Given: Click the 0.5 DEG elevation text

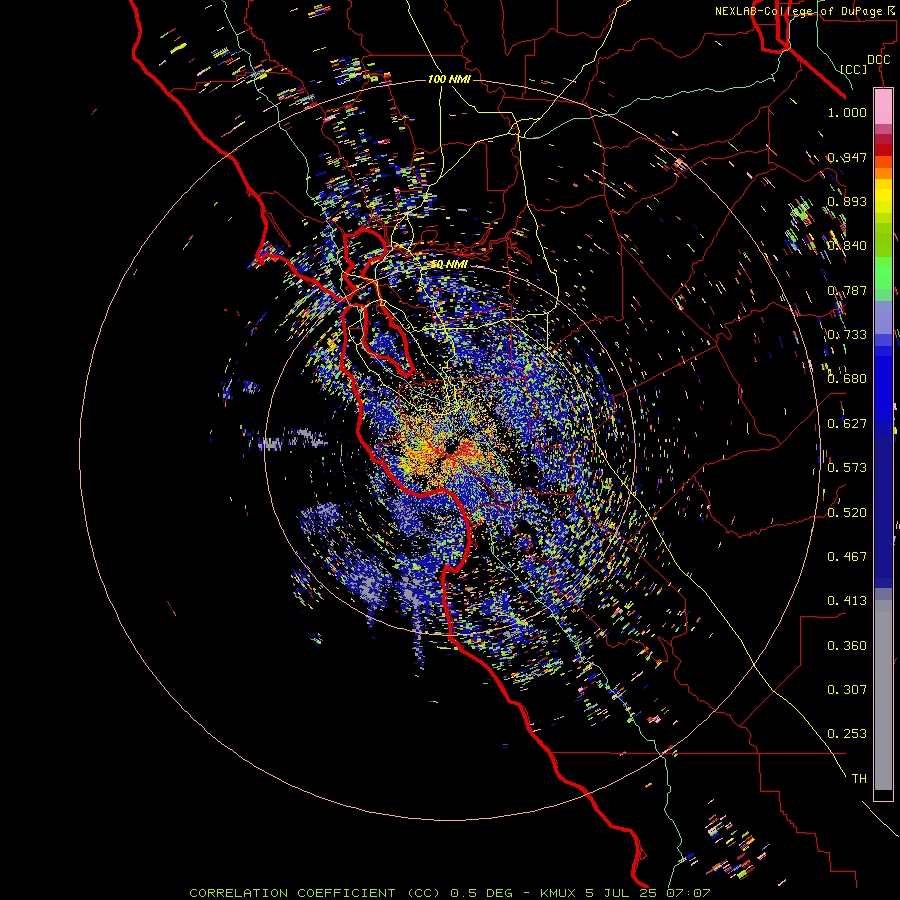Looking at the screenshot, I should point(481,893).
